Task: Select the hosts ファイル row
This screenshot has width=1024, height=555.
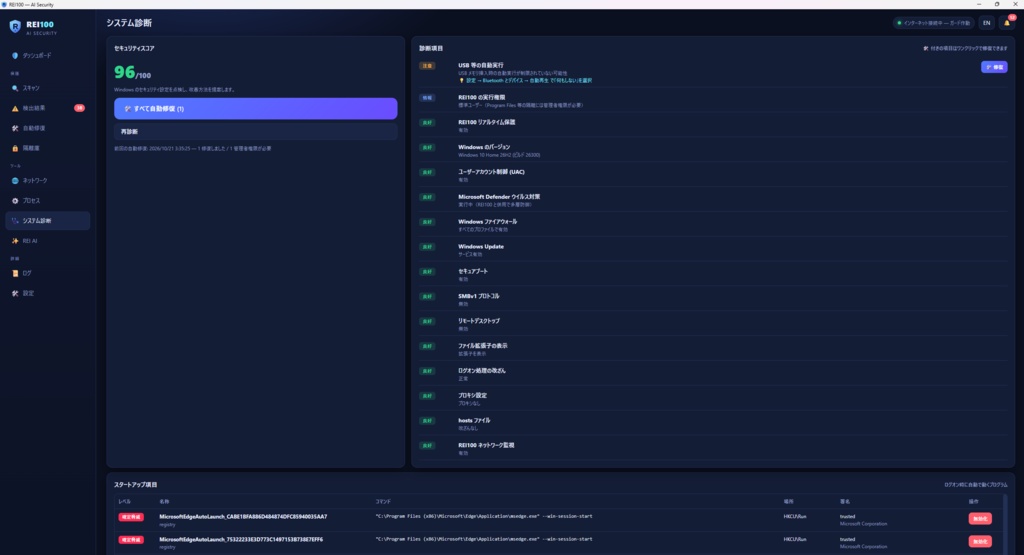Action: (713, 422)
